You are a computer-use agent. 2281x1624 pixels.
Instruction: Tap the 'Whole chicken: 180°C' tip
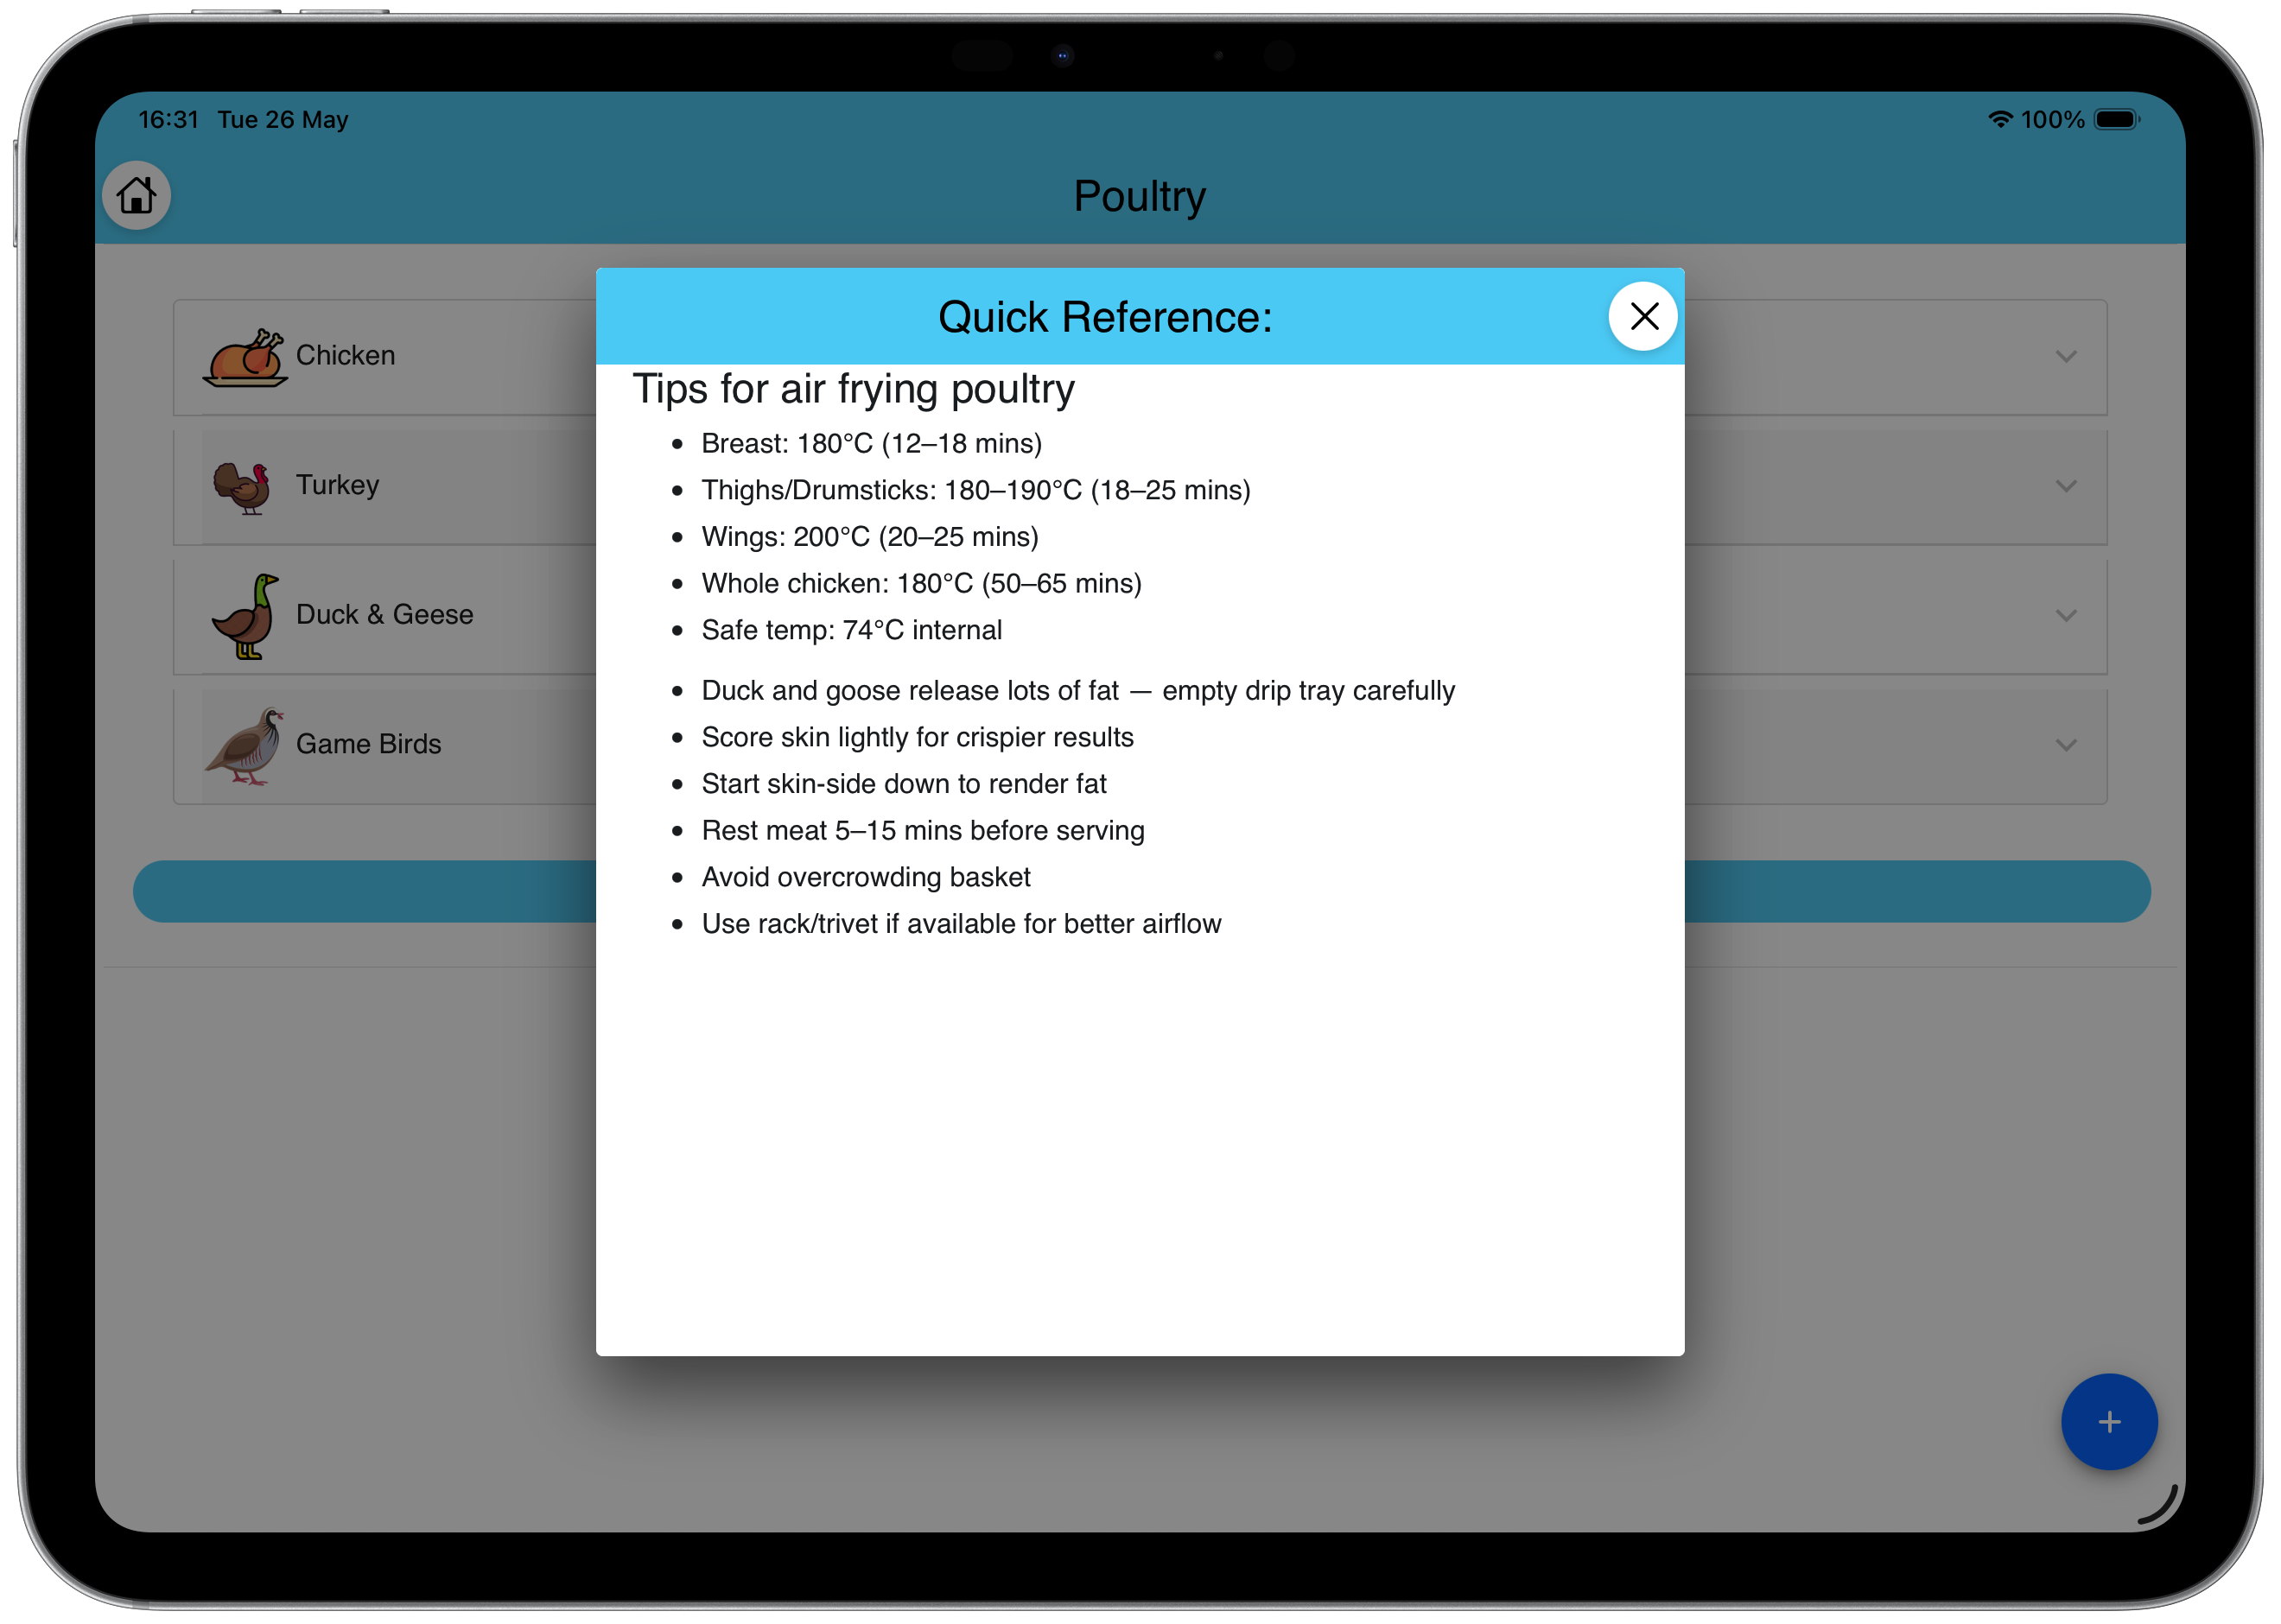922,583
